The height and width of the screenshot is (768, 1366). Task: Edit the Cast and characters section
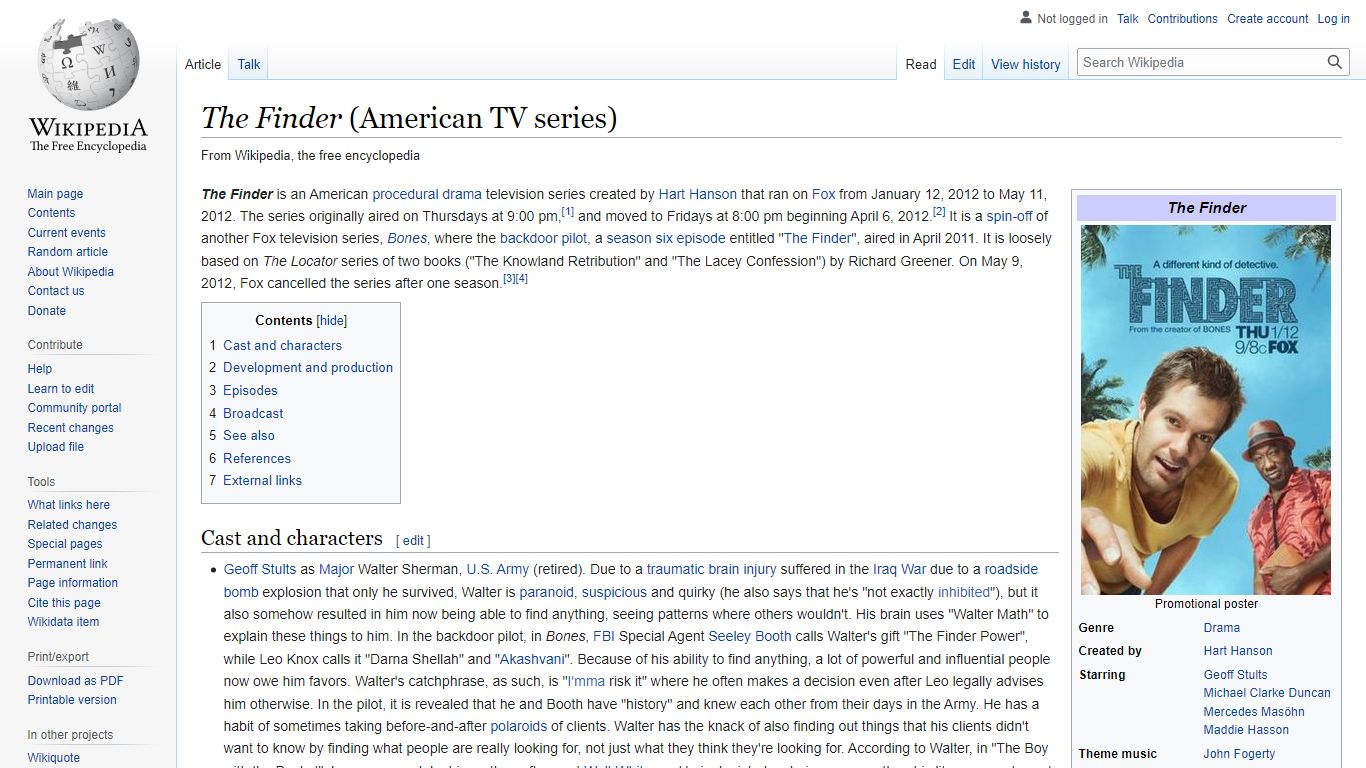click(413, 540)
